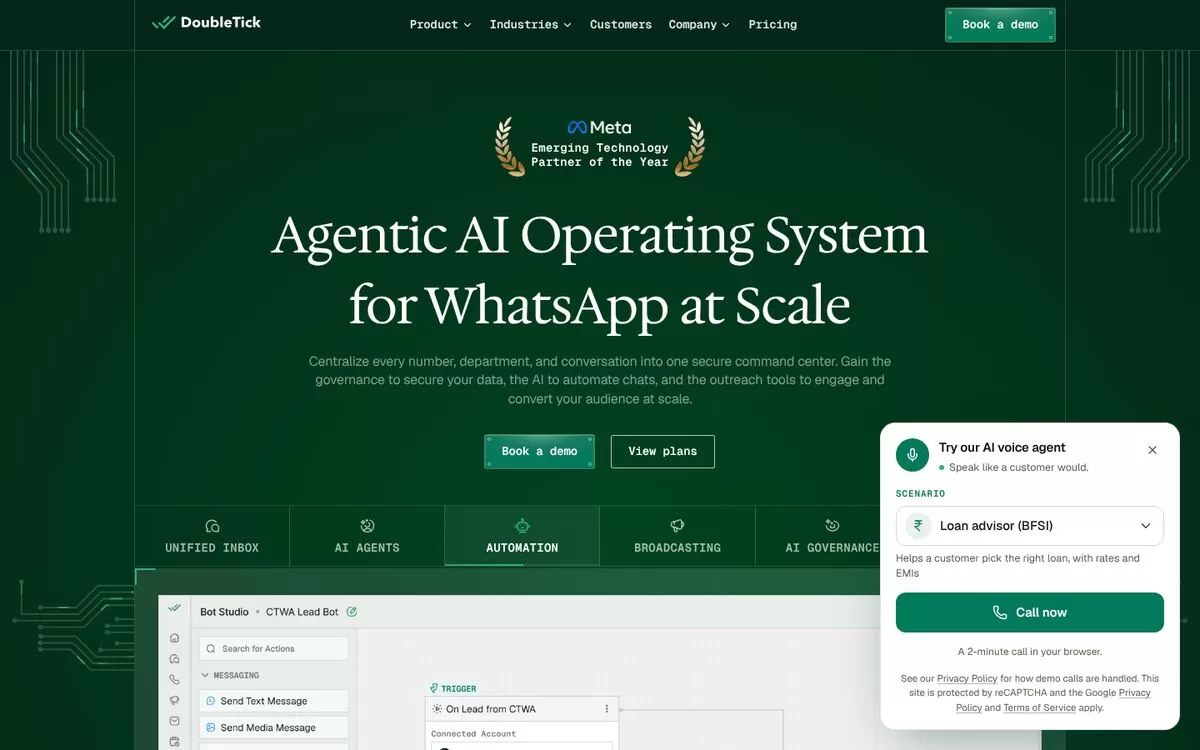Click the hero Book a demo button
Viewport: 1200px width, 750px height.
(540, 451)
